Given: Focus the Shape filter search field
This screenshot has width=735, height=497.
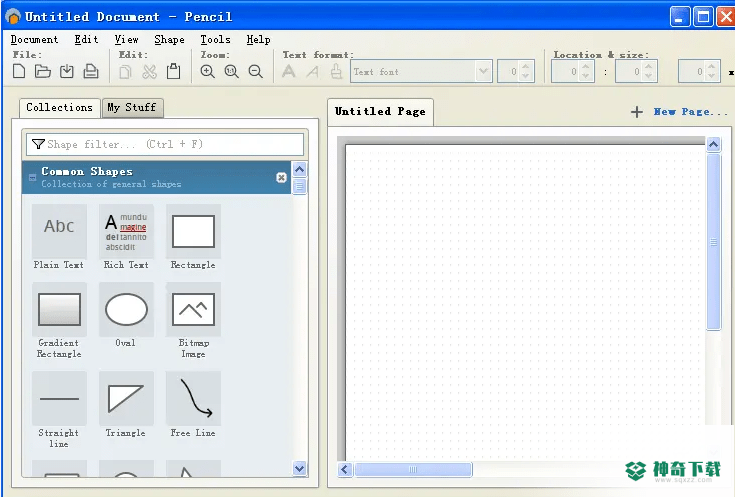Looking at the screenshot, I should pos(165,144).
